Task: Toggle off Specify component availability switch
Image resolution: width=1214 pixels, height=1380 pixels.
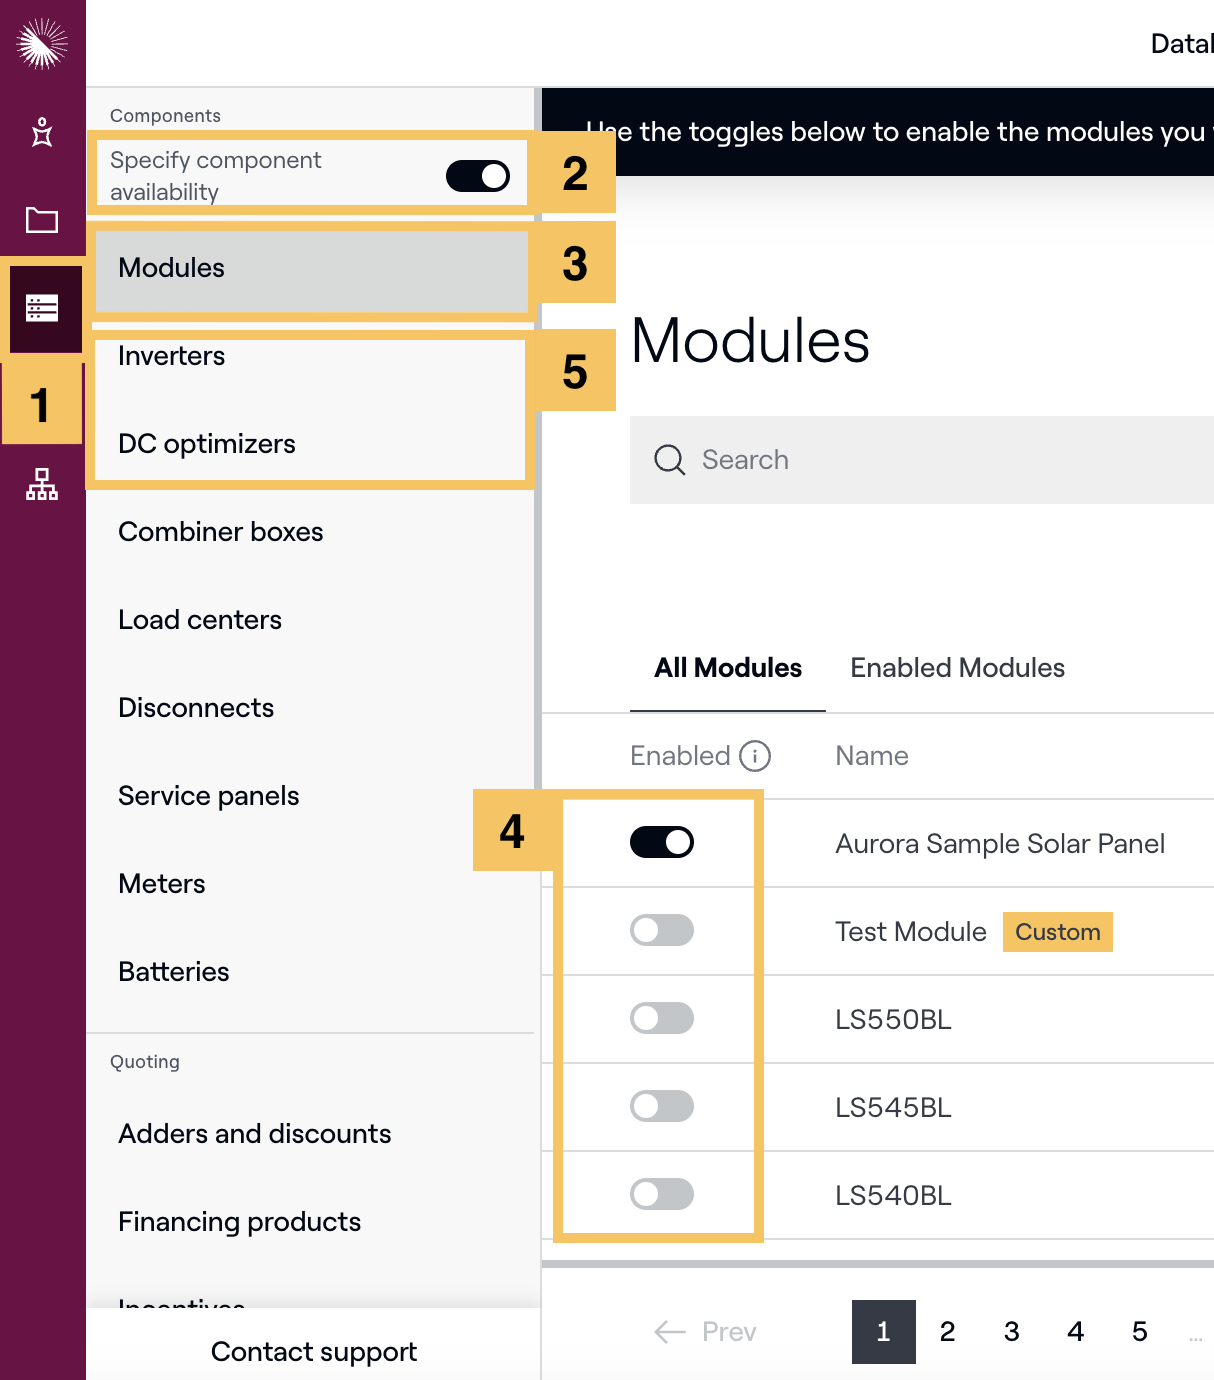Action: point(478,176)
